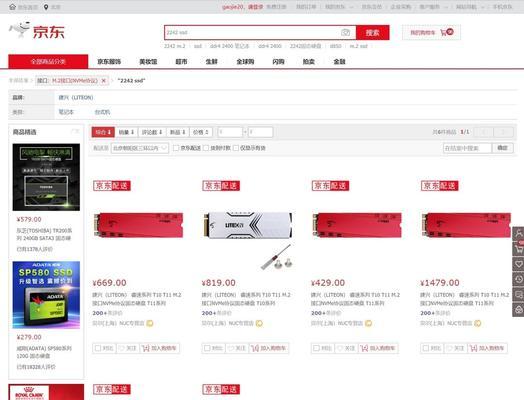Open browsing history icon in right sidebar
This screenshot has width=524, height=400.
pyautogui.click(x=519, y=279)
